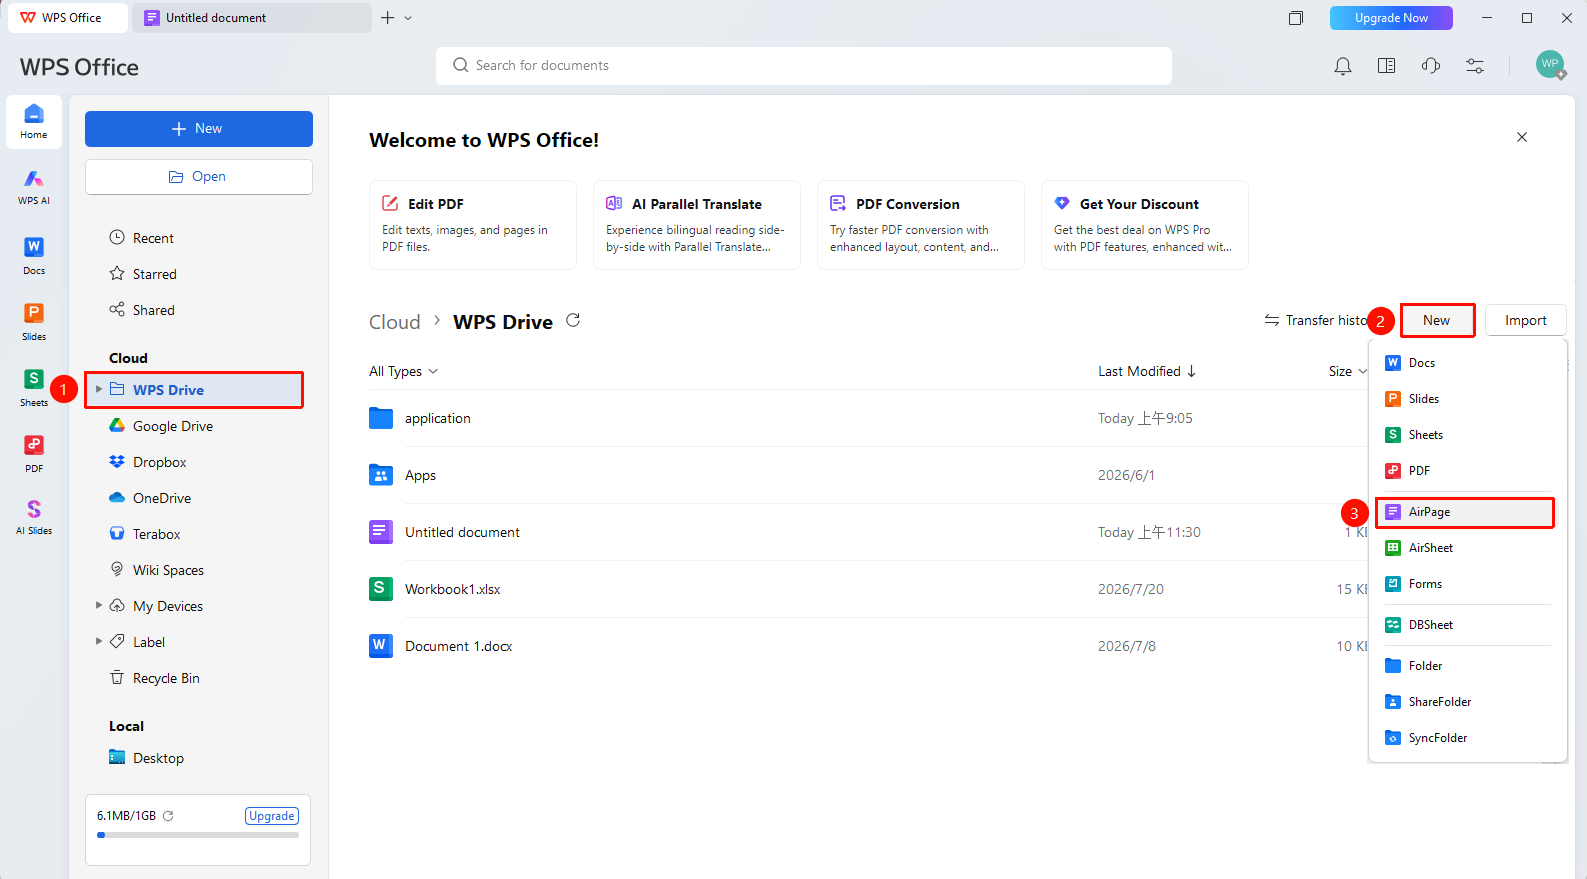Screen dimensions: 1587x879
Task: Open AI Slides in the sidebar
Action: point(34,518)
